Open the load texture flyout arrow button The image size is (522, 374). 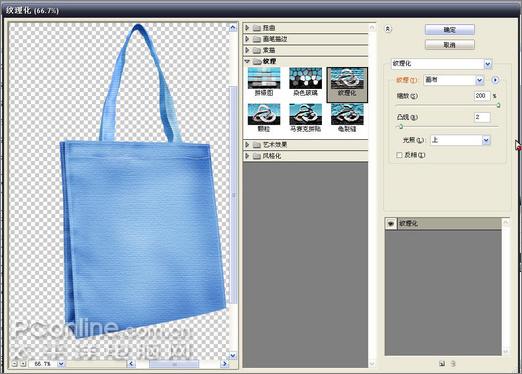[x=495, y=80]
